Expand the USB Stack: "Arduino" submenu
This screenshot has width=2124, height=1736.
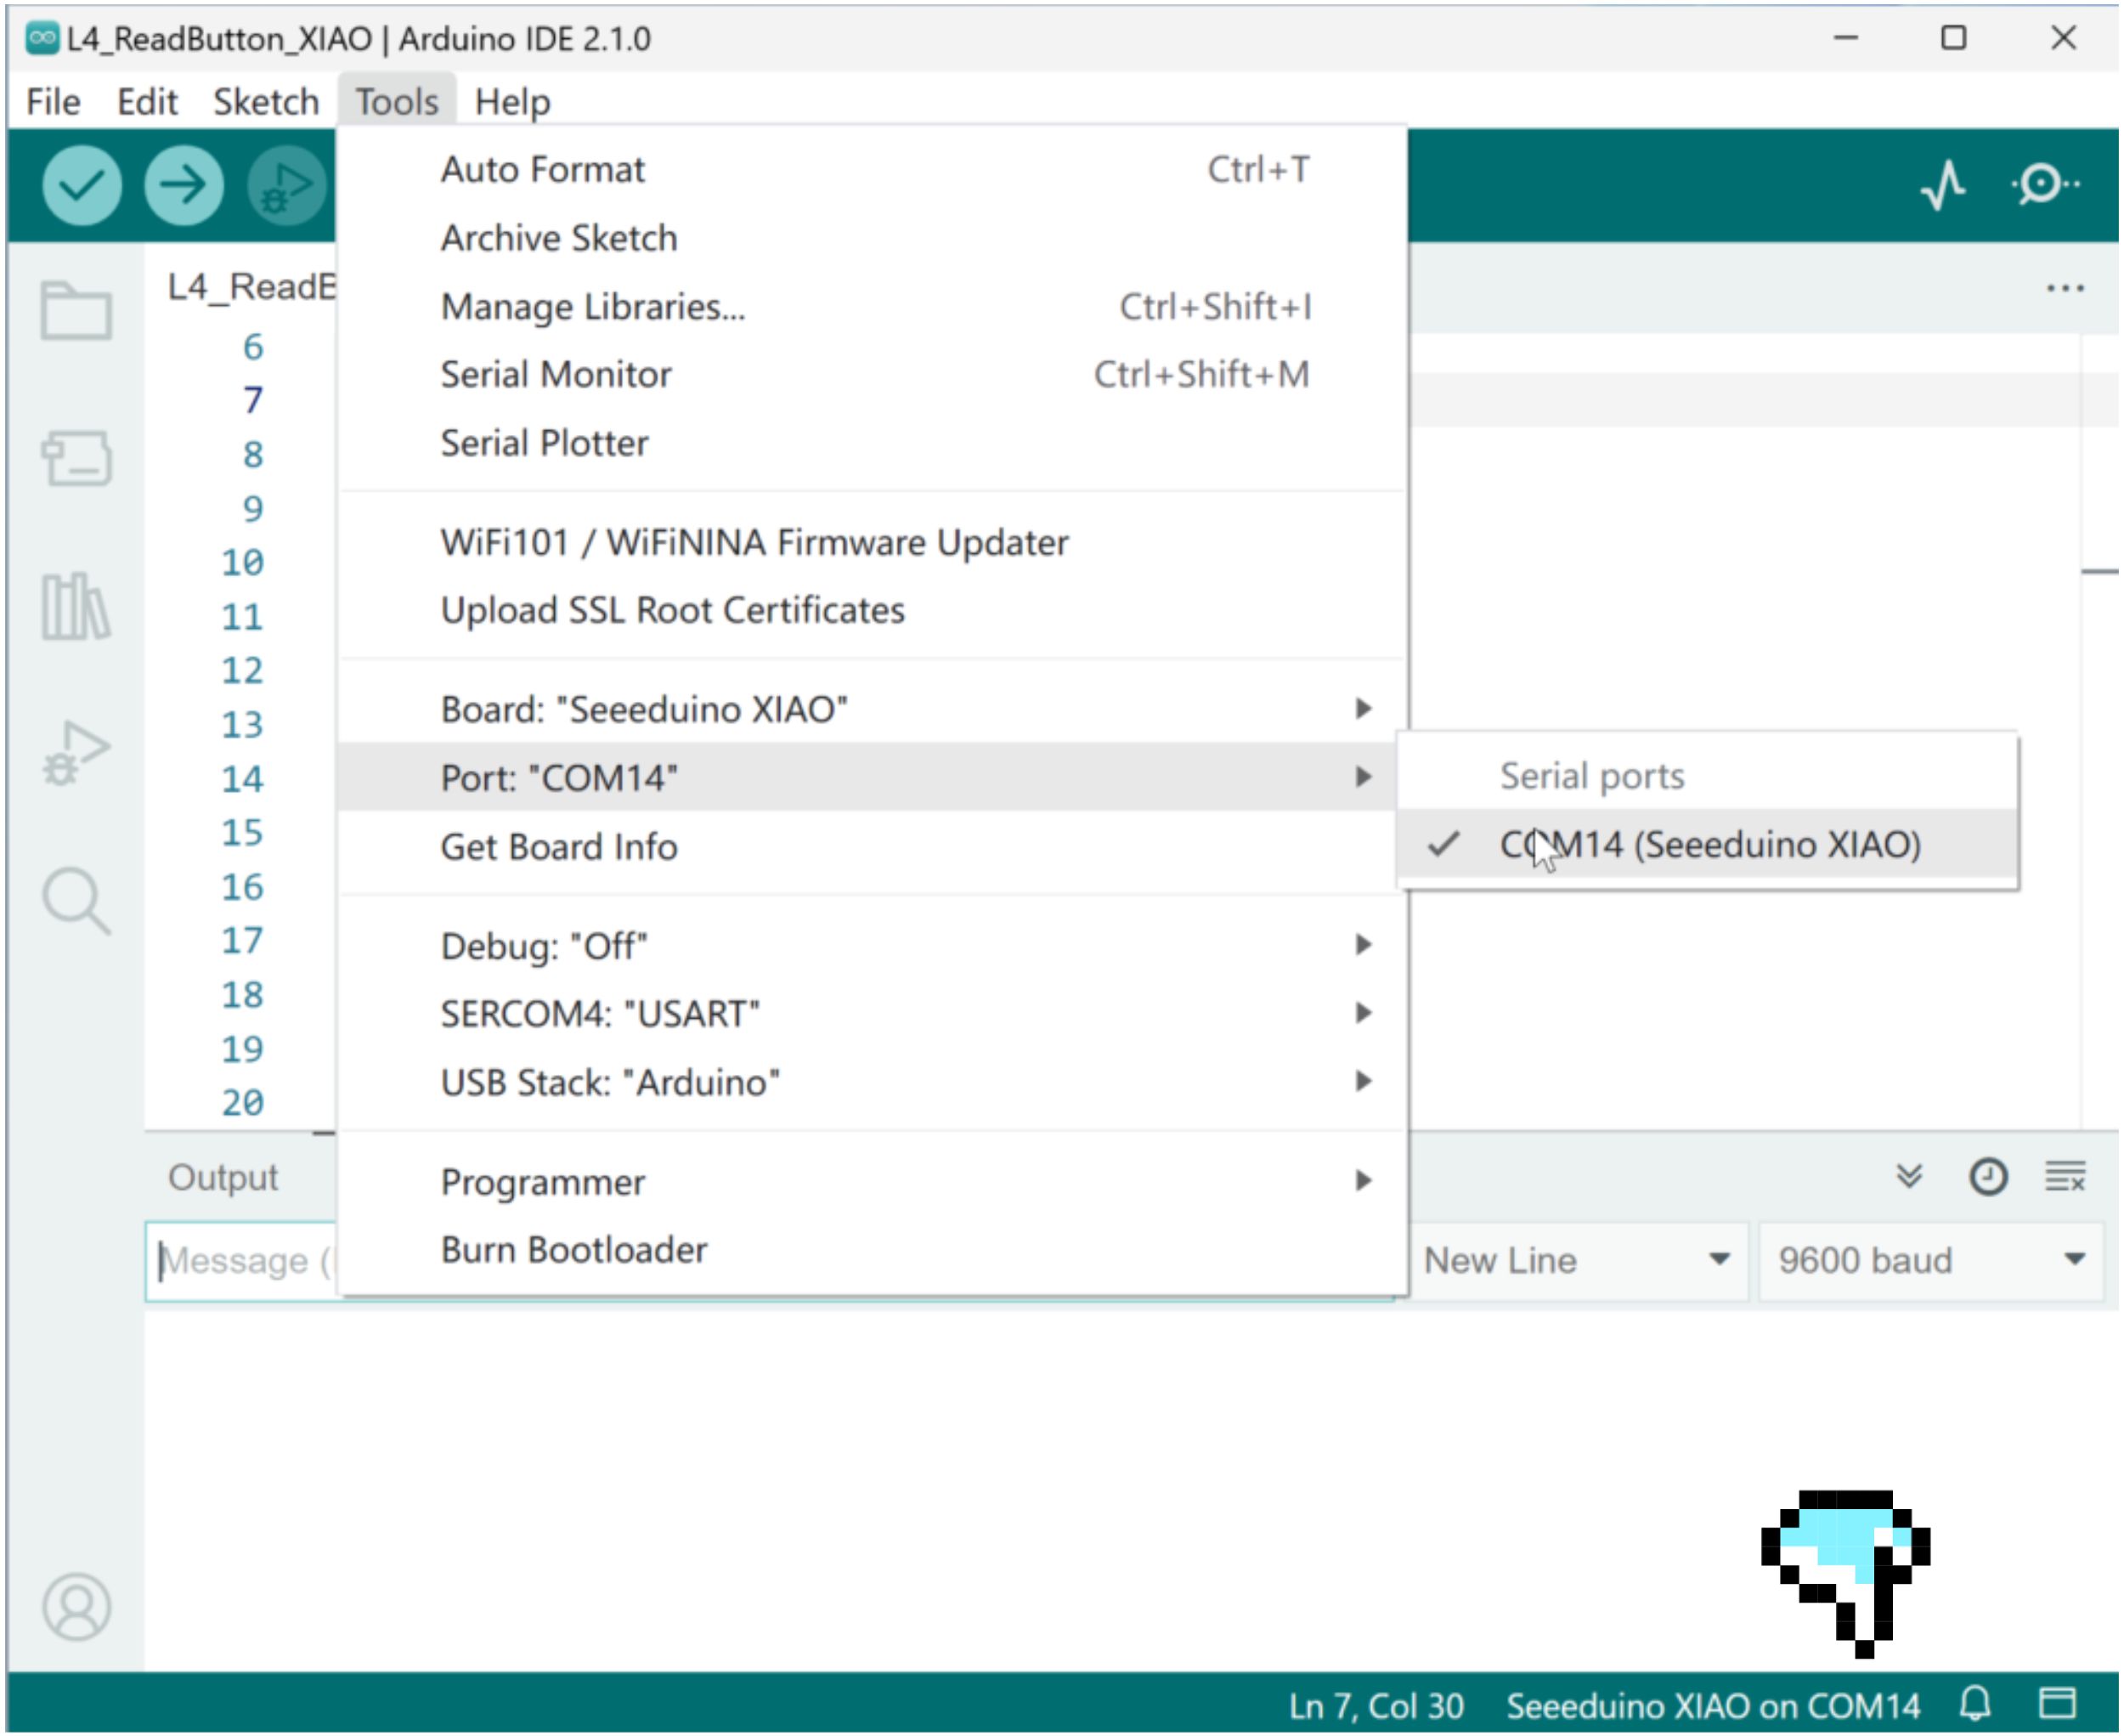click(x=872, y=1082)
